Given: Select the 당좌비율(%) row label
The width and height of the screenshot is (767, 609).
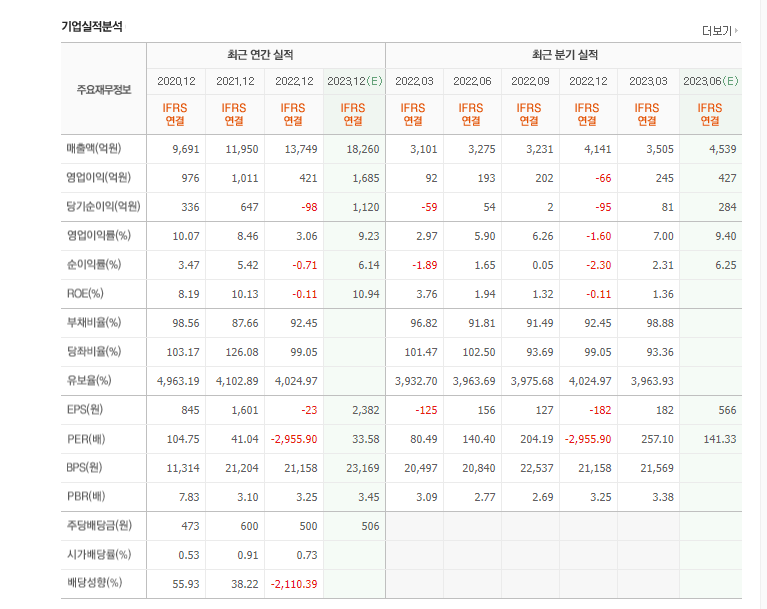Looking at the screenshot, I should point(94,351).
